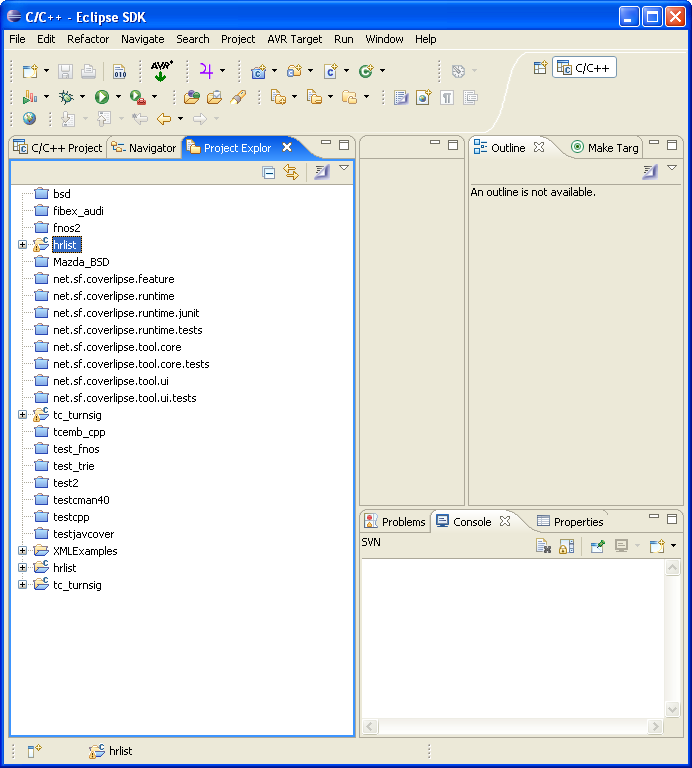
Task: Close the Console view tab
Action: (x=505, y=521)
